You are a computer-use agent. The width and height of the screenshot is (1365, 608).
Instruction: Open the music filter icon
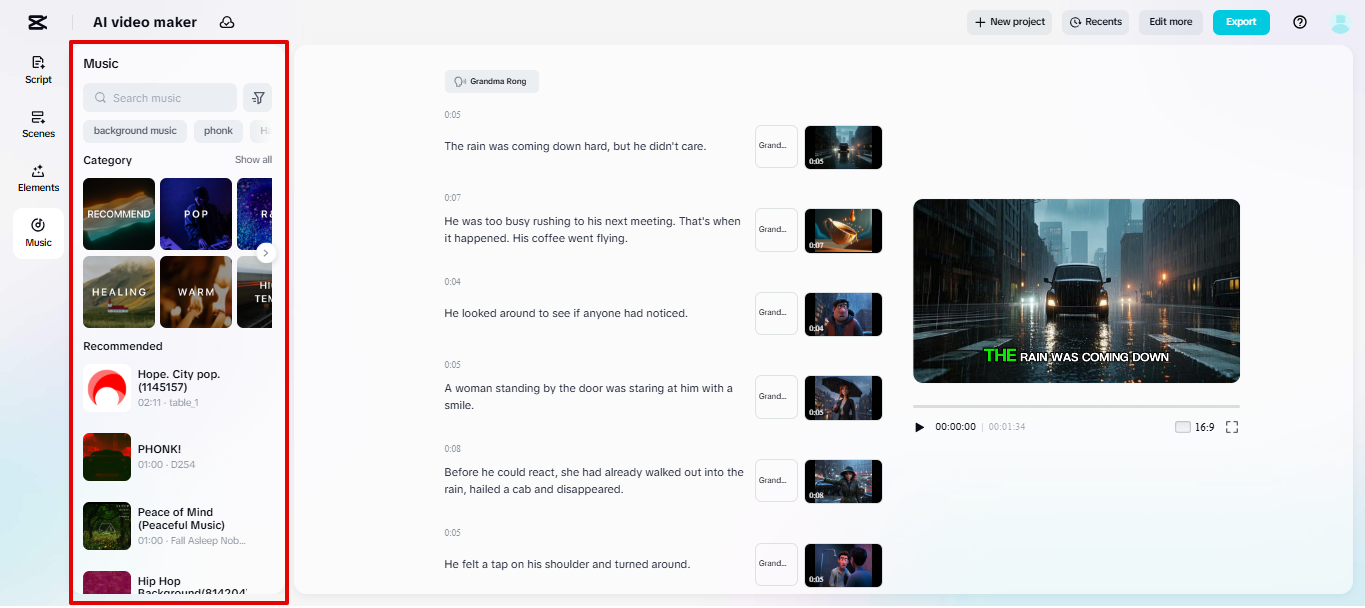pyautogui.click(x=258, y=98)
